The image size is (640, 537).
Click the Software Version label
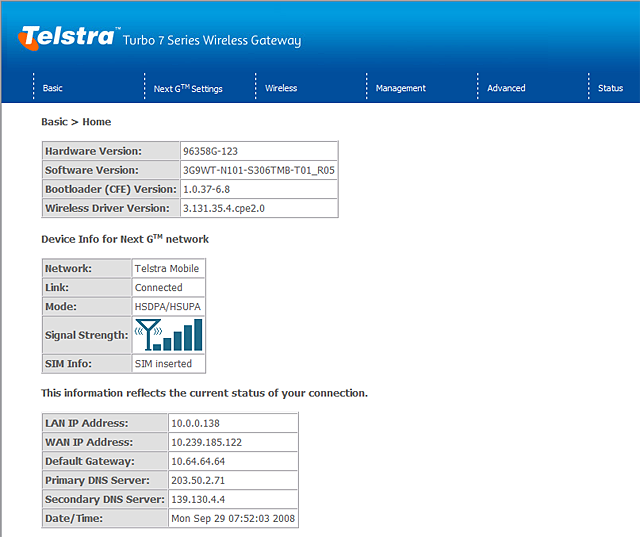pyautogui.click(x=92, y=170)
